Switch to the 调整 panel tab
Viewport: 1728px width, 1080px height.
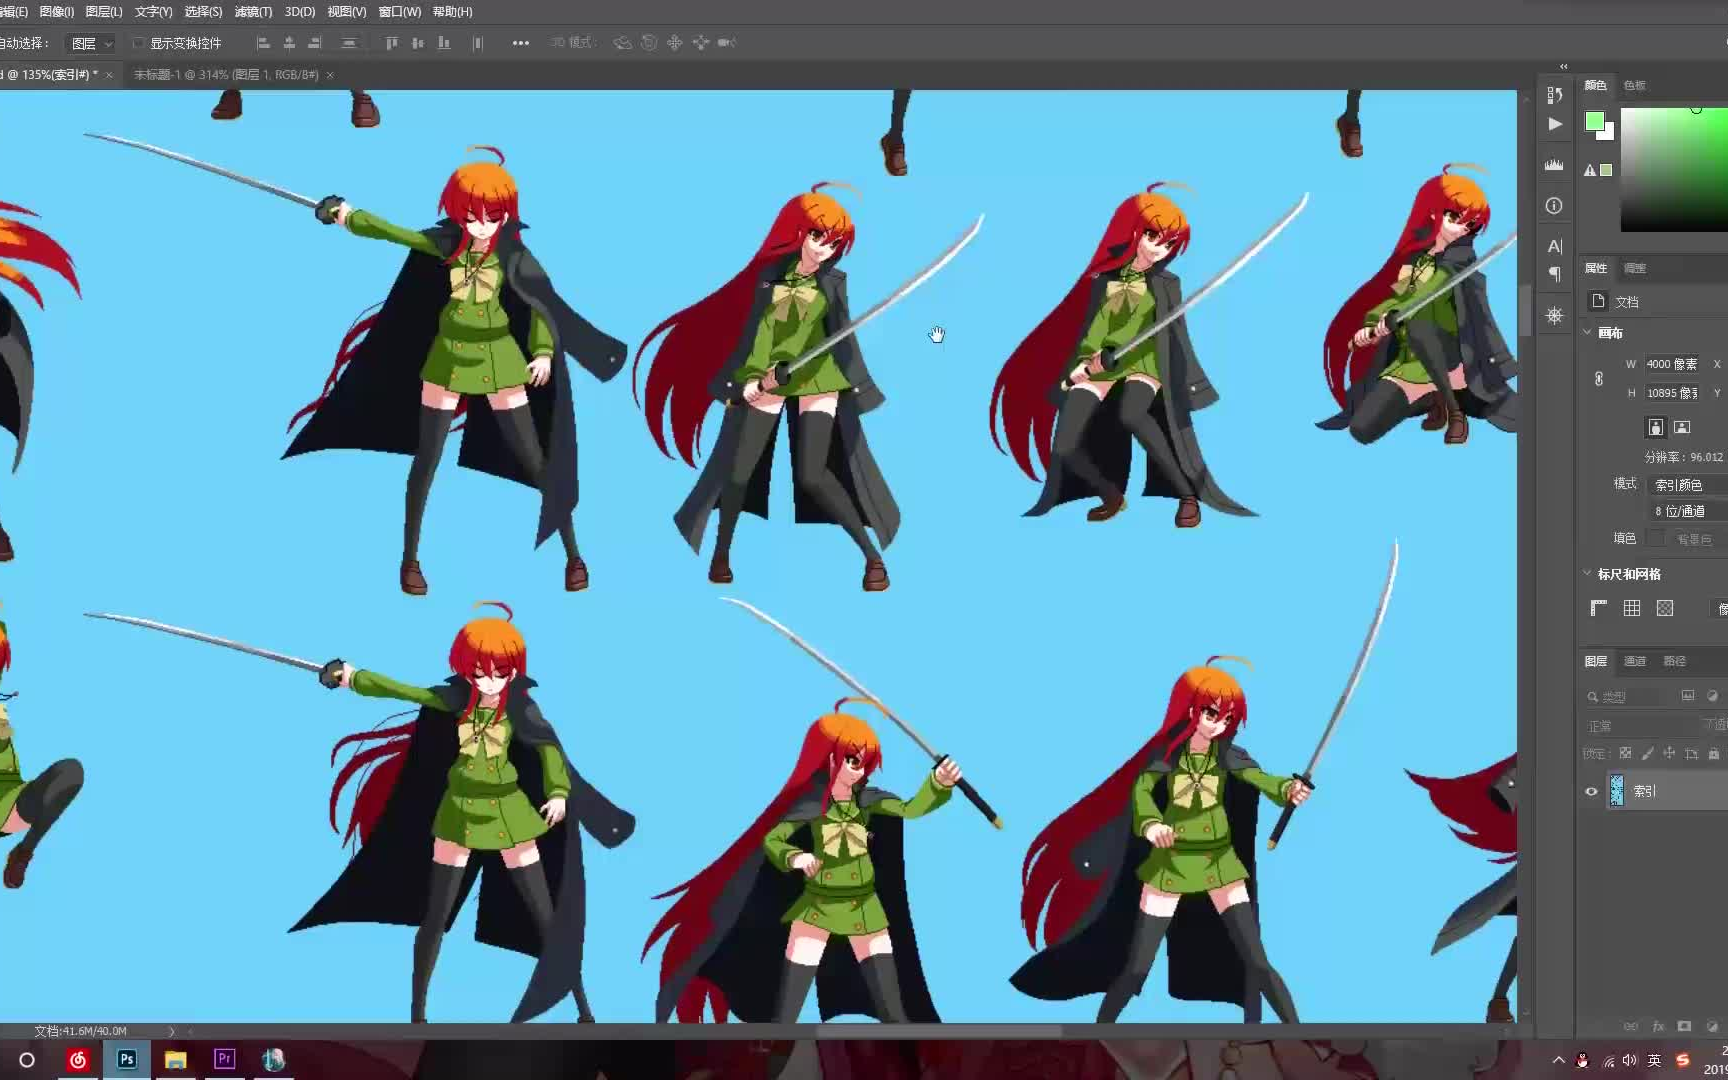click(x=1635, y=268)
